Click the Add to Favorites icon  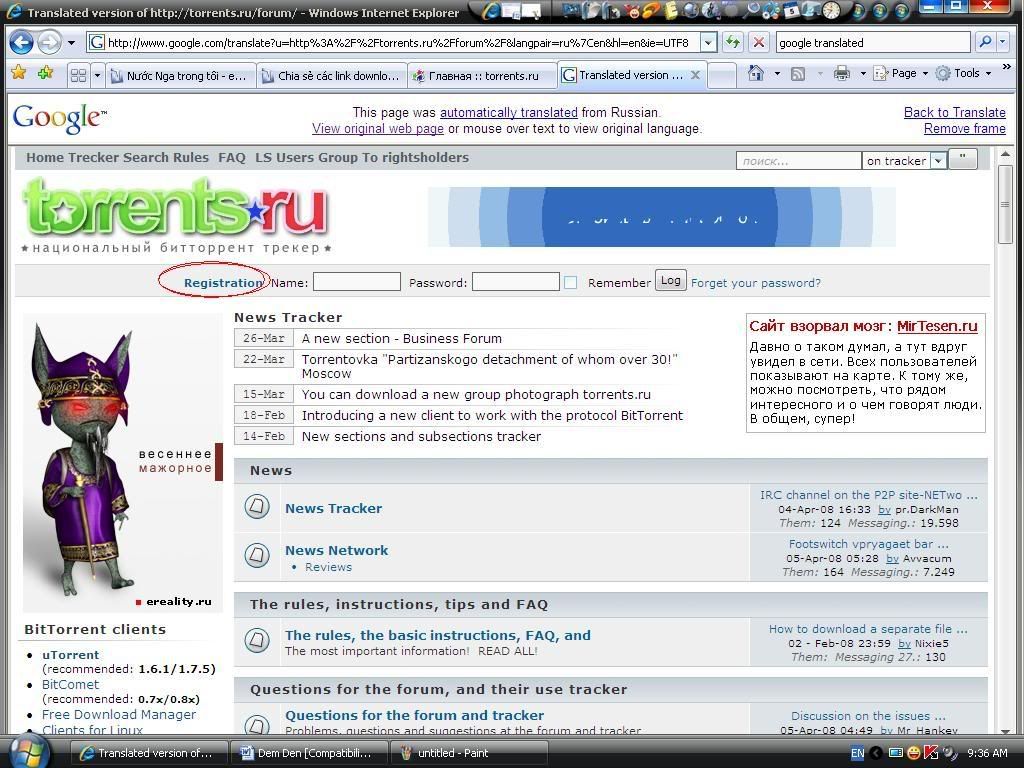click(x=45, y=74)
